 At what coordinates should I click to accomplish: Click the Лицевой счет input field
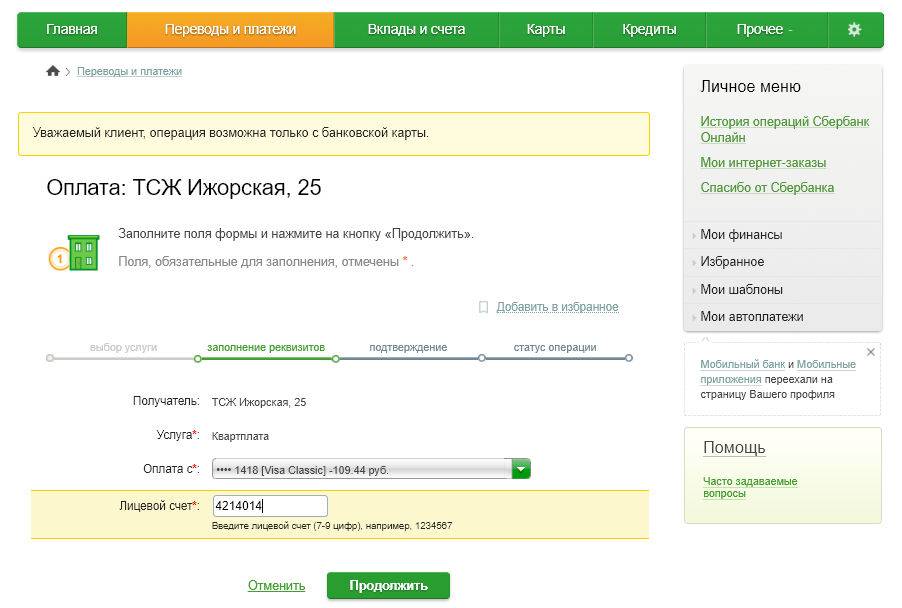tap(270, 506)
